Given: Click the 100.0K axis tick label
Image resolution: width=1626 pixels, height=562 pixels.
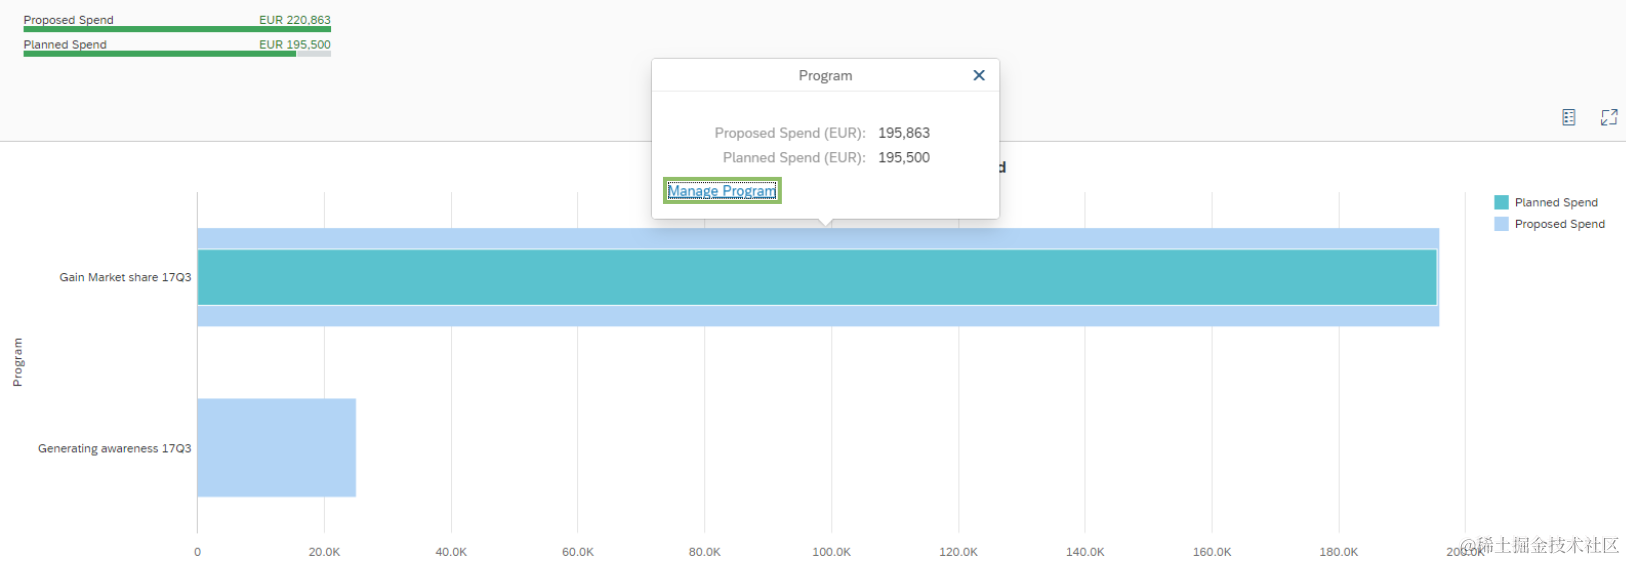Looking at the screenshot, I should click(x=831, y=552).
